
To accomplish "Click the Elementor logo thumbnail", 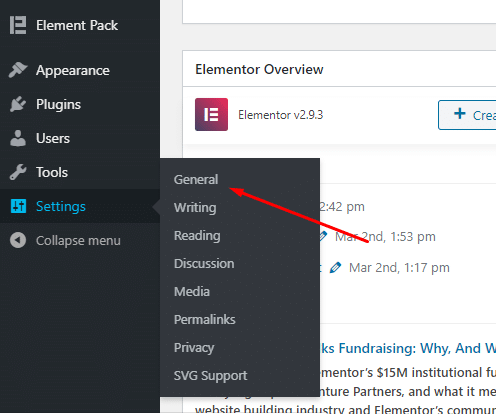I will point(211,114).
